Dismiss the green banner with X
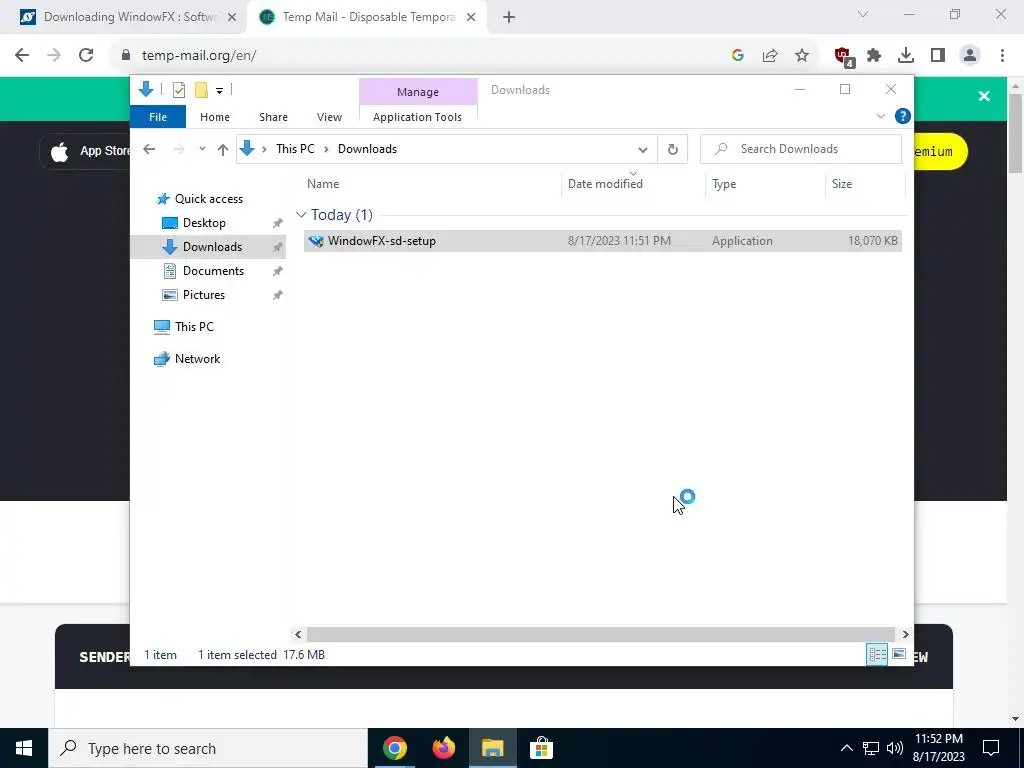1024x768 pixels. tap(984, 97)
